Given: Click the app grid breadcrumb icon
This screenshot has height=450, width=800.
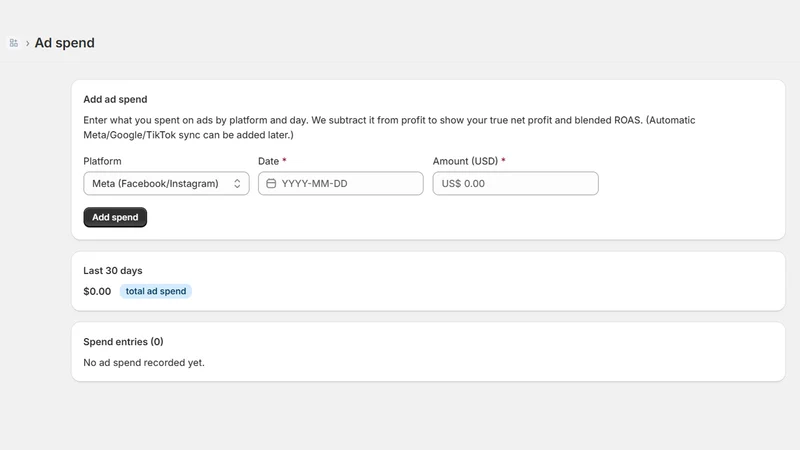Looking at the screenshot, I should [14, 43].
